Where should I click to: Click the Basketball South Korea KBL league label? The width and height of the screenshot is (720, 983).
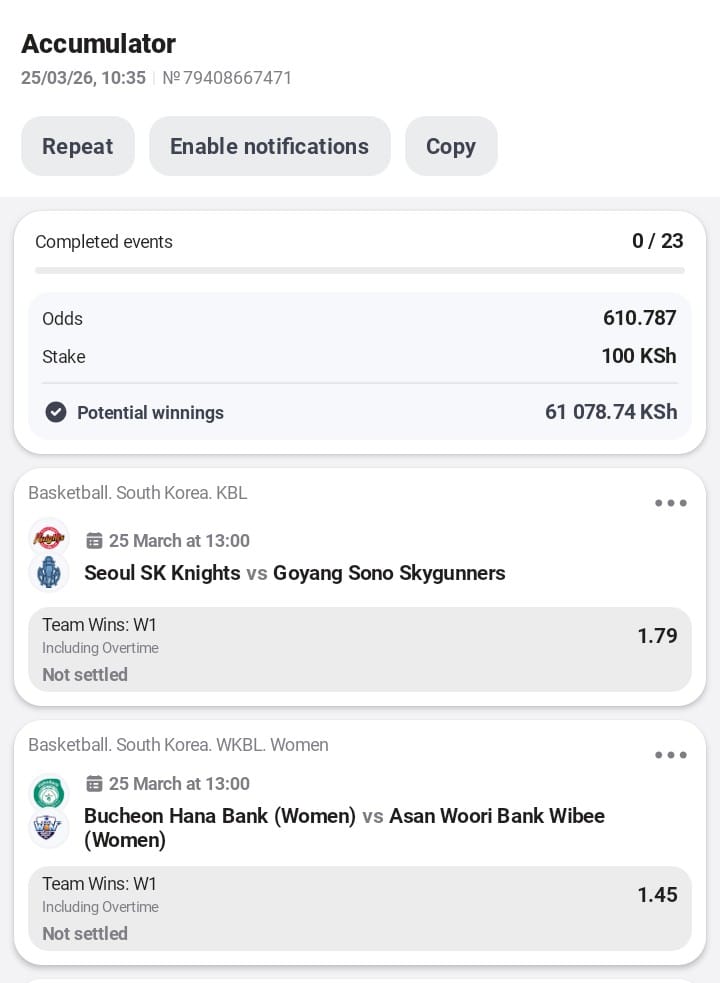pyautogui.click(x=137, y=493)
